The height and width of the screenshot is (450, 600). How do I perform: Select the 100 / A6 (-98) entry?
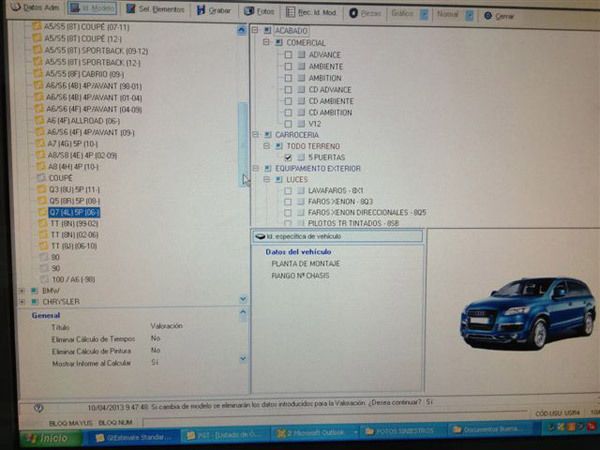point(73,279)
